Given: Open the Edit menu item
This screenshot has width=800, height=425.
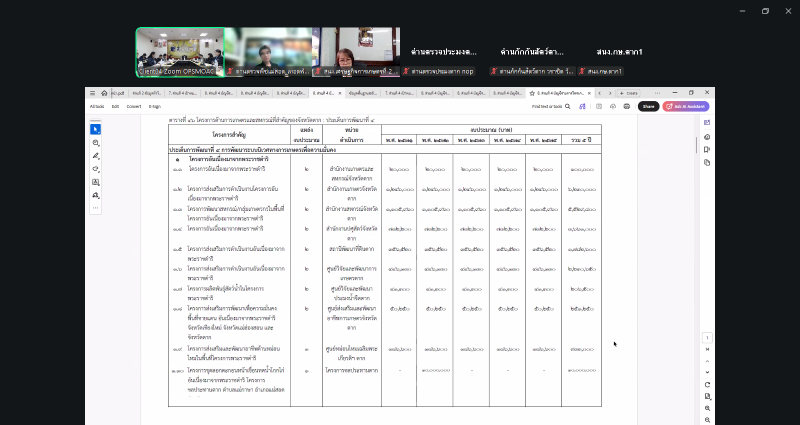Looking at the screenshot, I should click(115, 107).
